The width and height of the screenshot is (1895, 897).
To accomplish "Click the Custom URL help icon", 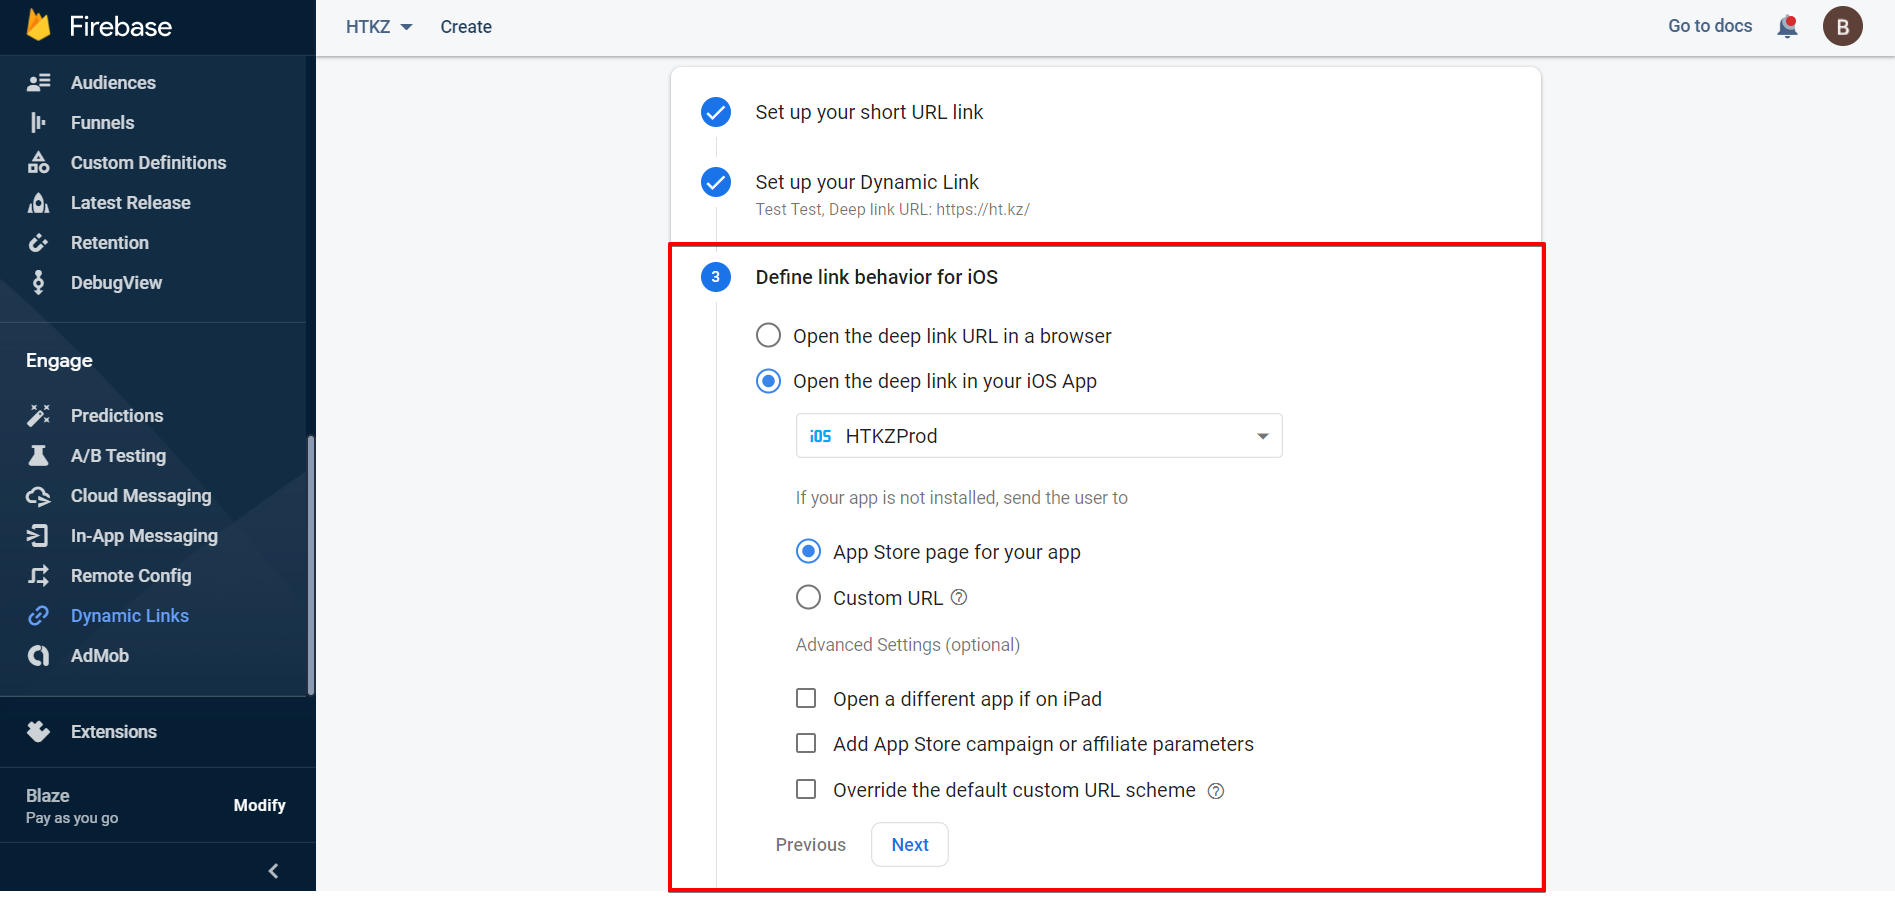I will click(959, 598).
